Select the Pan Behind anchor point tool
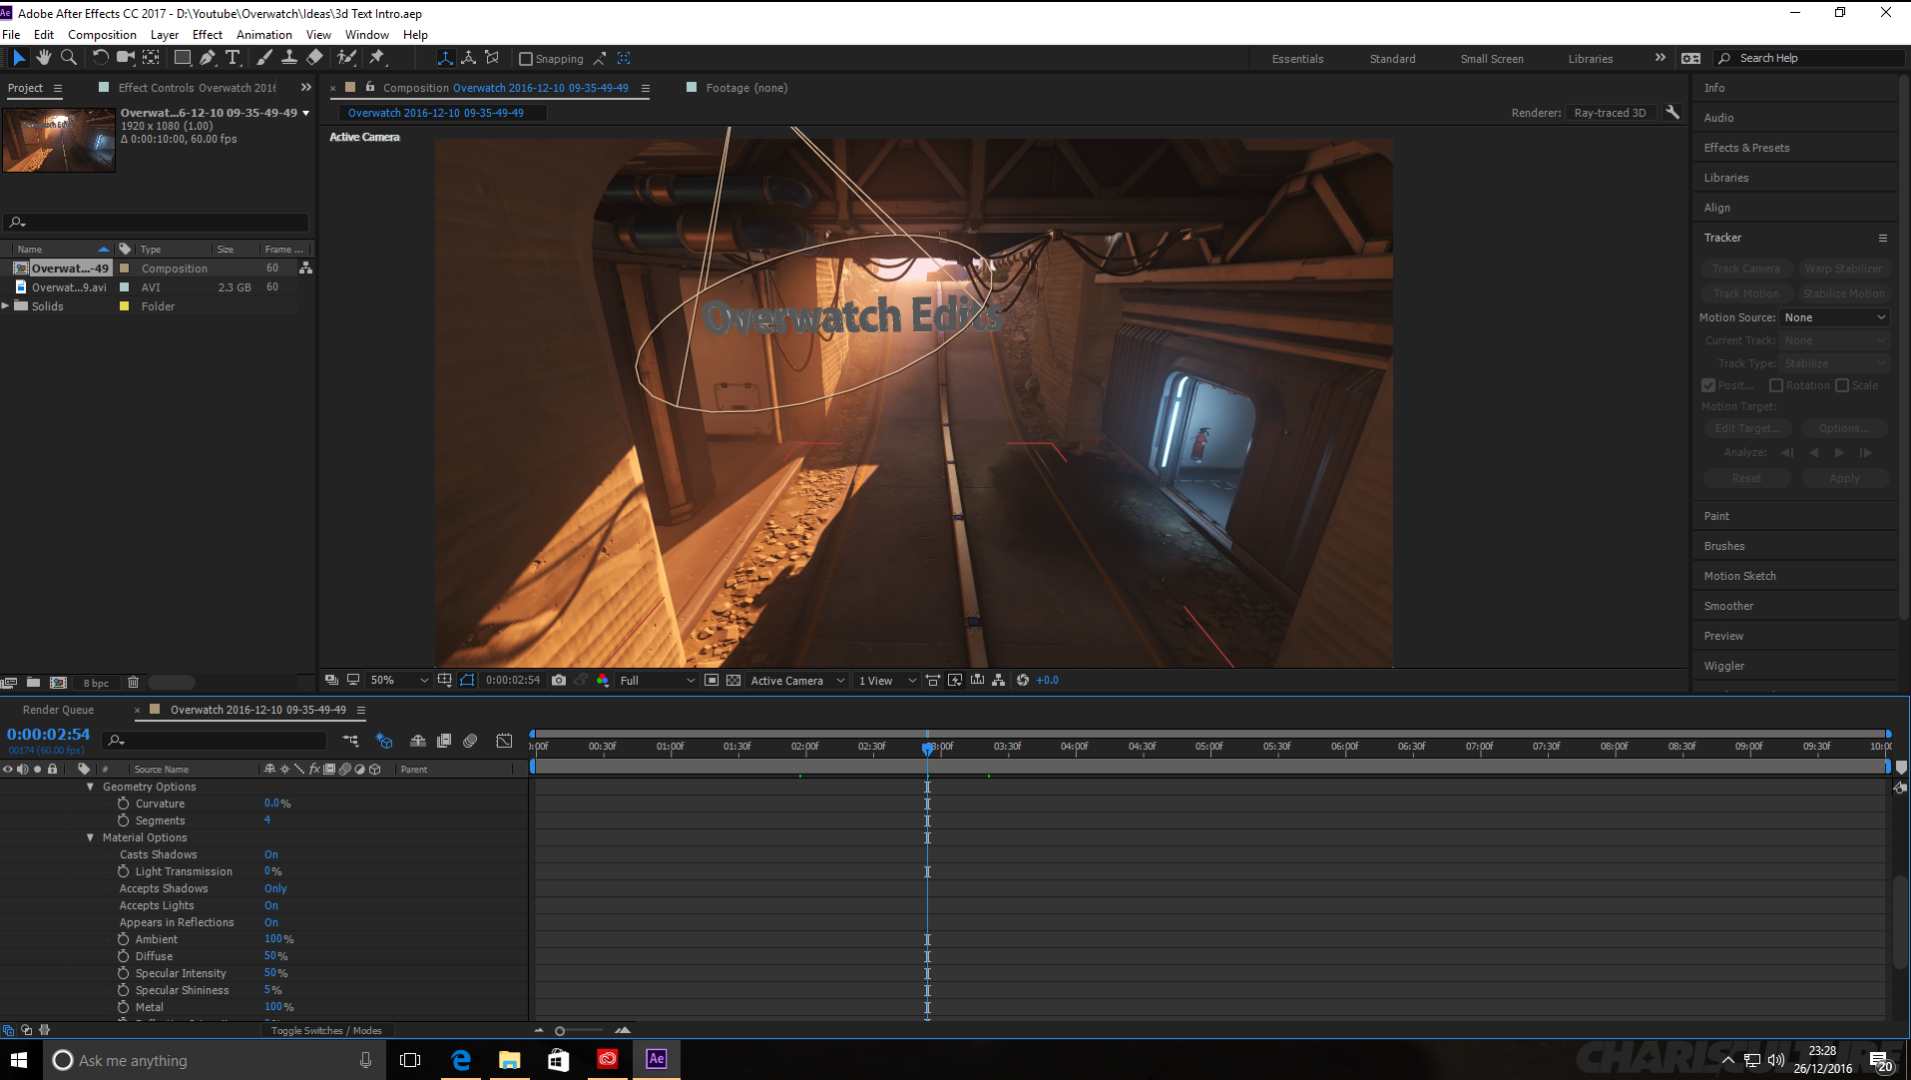Image resolution: width=1911 pixels, height=1080 pixels. (x=151, y=58)
